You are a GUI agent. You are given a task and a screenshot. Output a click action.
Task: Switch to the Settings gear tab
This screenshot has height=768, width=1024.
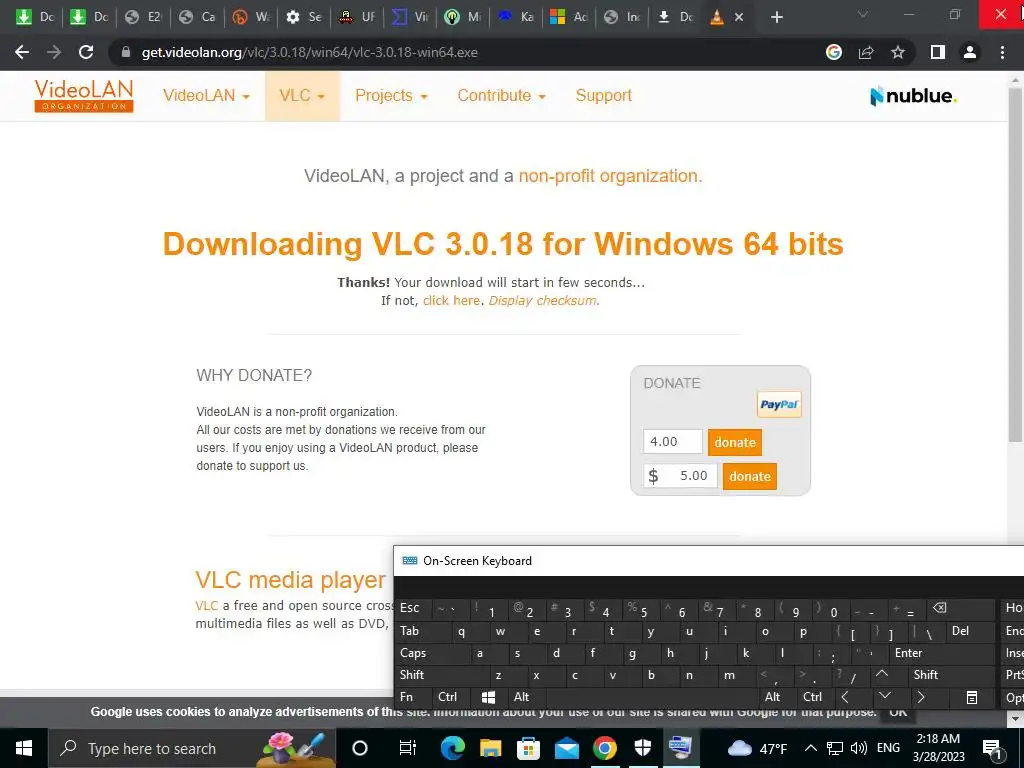tap(304, 17)
